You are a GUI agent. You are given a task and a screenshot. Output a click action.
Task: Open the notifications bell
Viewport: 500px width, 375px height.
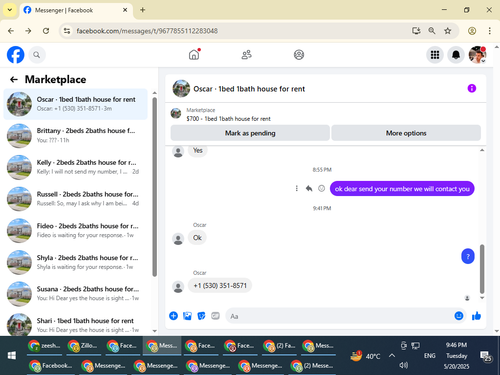click(x=456, y=55)
